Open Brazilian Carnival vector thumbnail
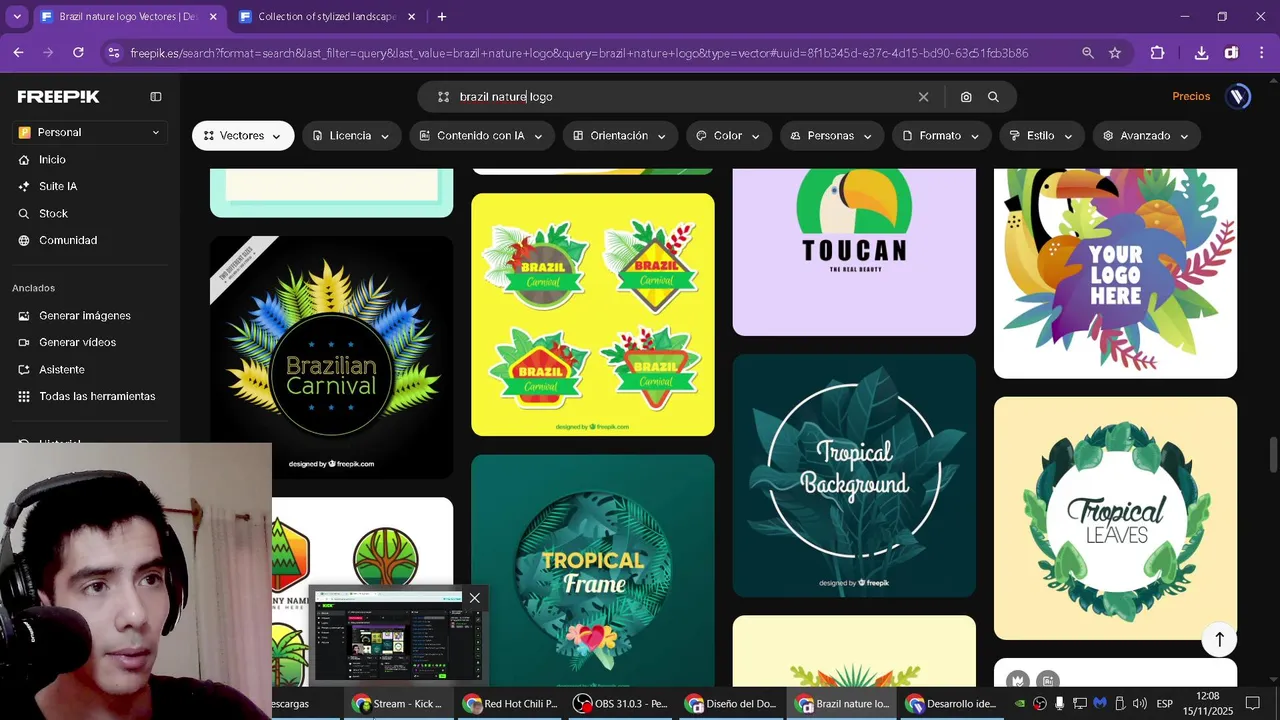The width and height of the screenshot is (1280, 720). click(331, 357)
